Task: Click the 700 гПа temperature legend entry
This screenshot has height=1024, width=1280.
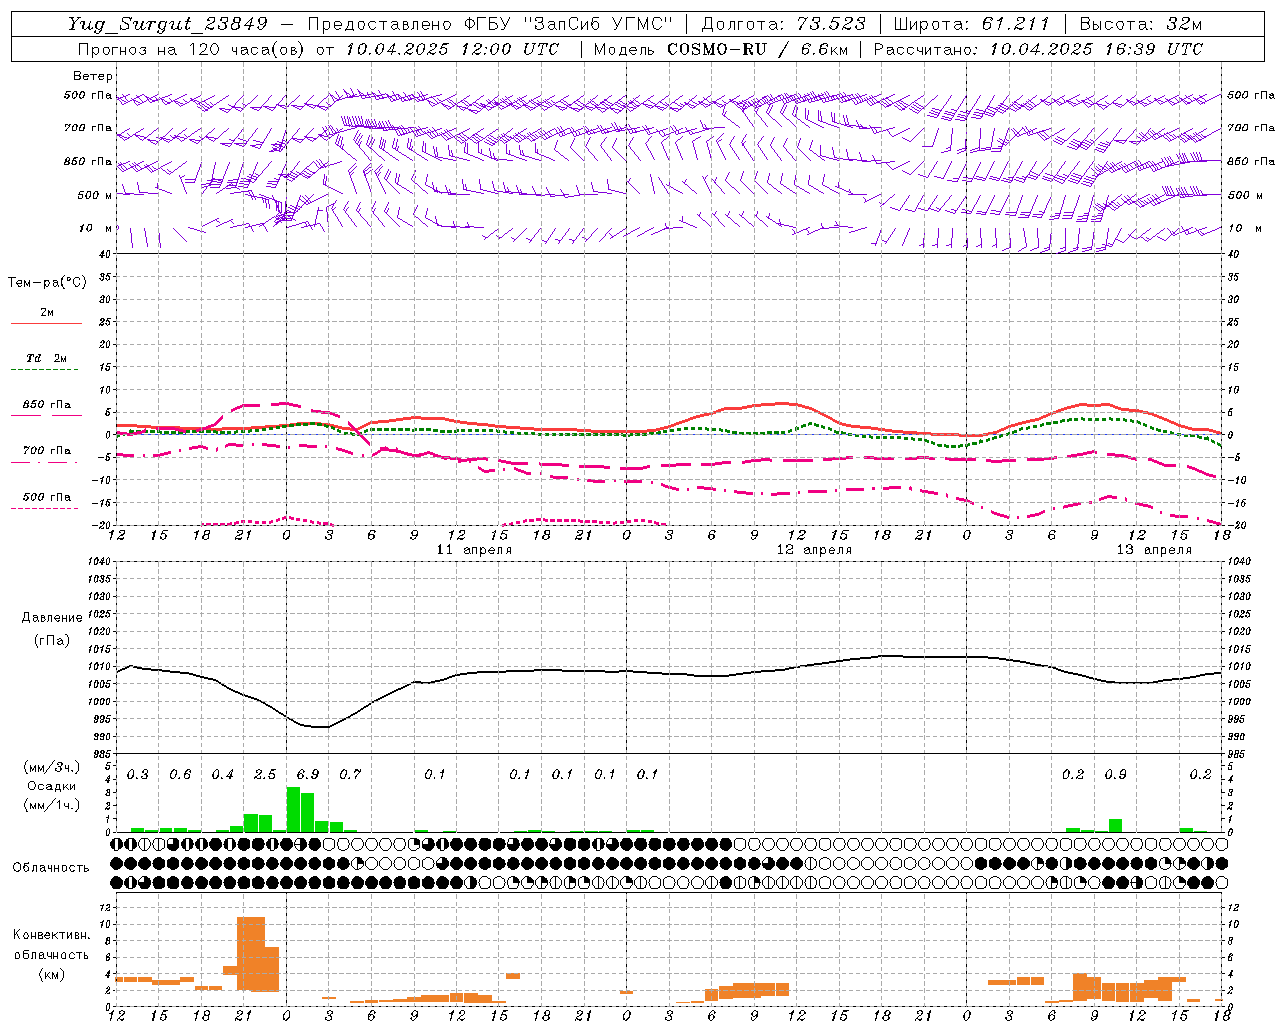Action: point(46,451)
